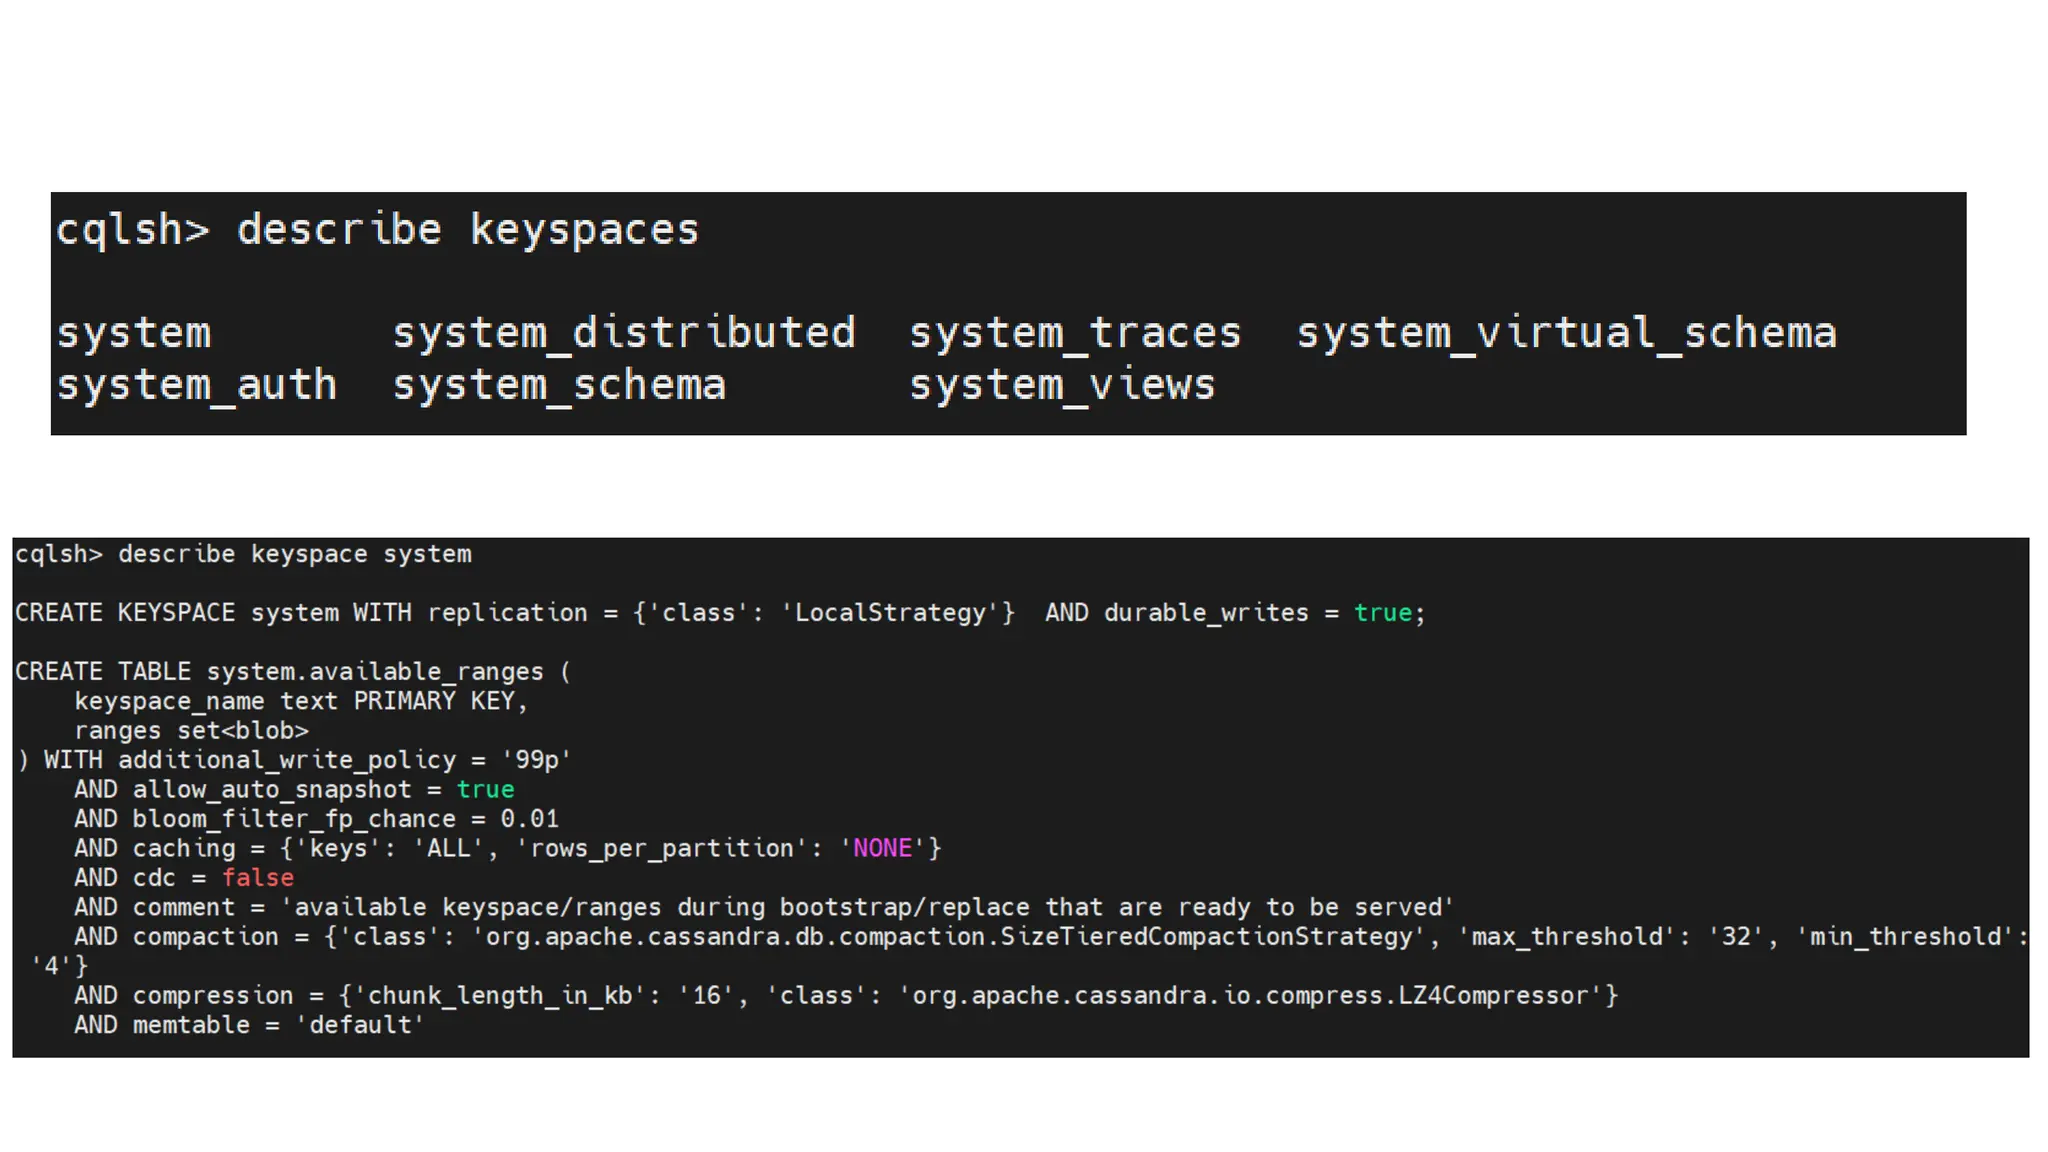
Task: Click the system_auth keyspace name
Action: [197, 385]
